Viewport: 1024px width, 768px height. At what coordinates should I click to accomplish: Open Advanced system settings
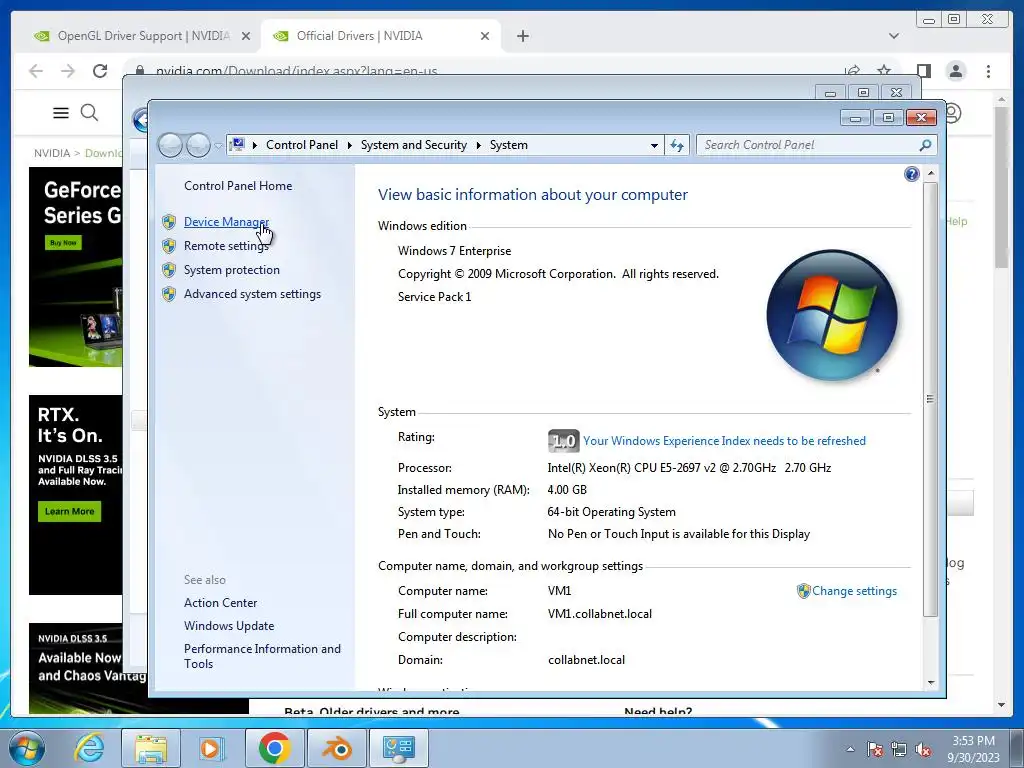tap(252, 294)
